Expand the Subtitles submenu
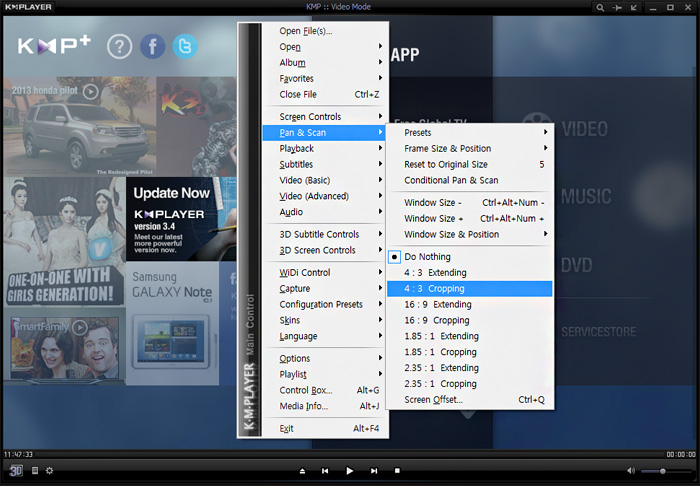The image size is (700, 486). click(325, 164)
